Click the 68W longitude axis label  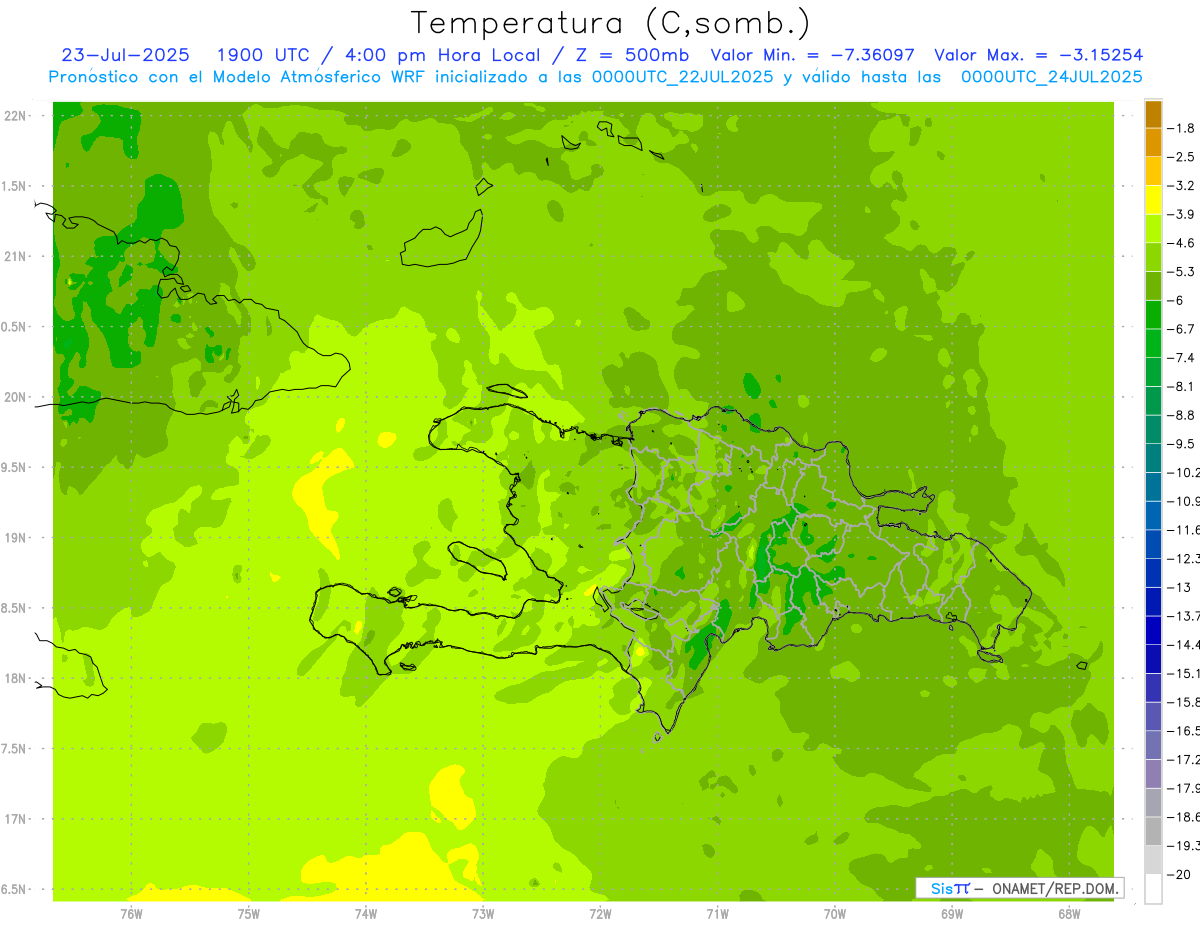click(1069, 913)
